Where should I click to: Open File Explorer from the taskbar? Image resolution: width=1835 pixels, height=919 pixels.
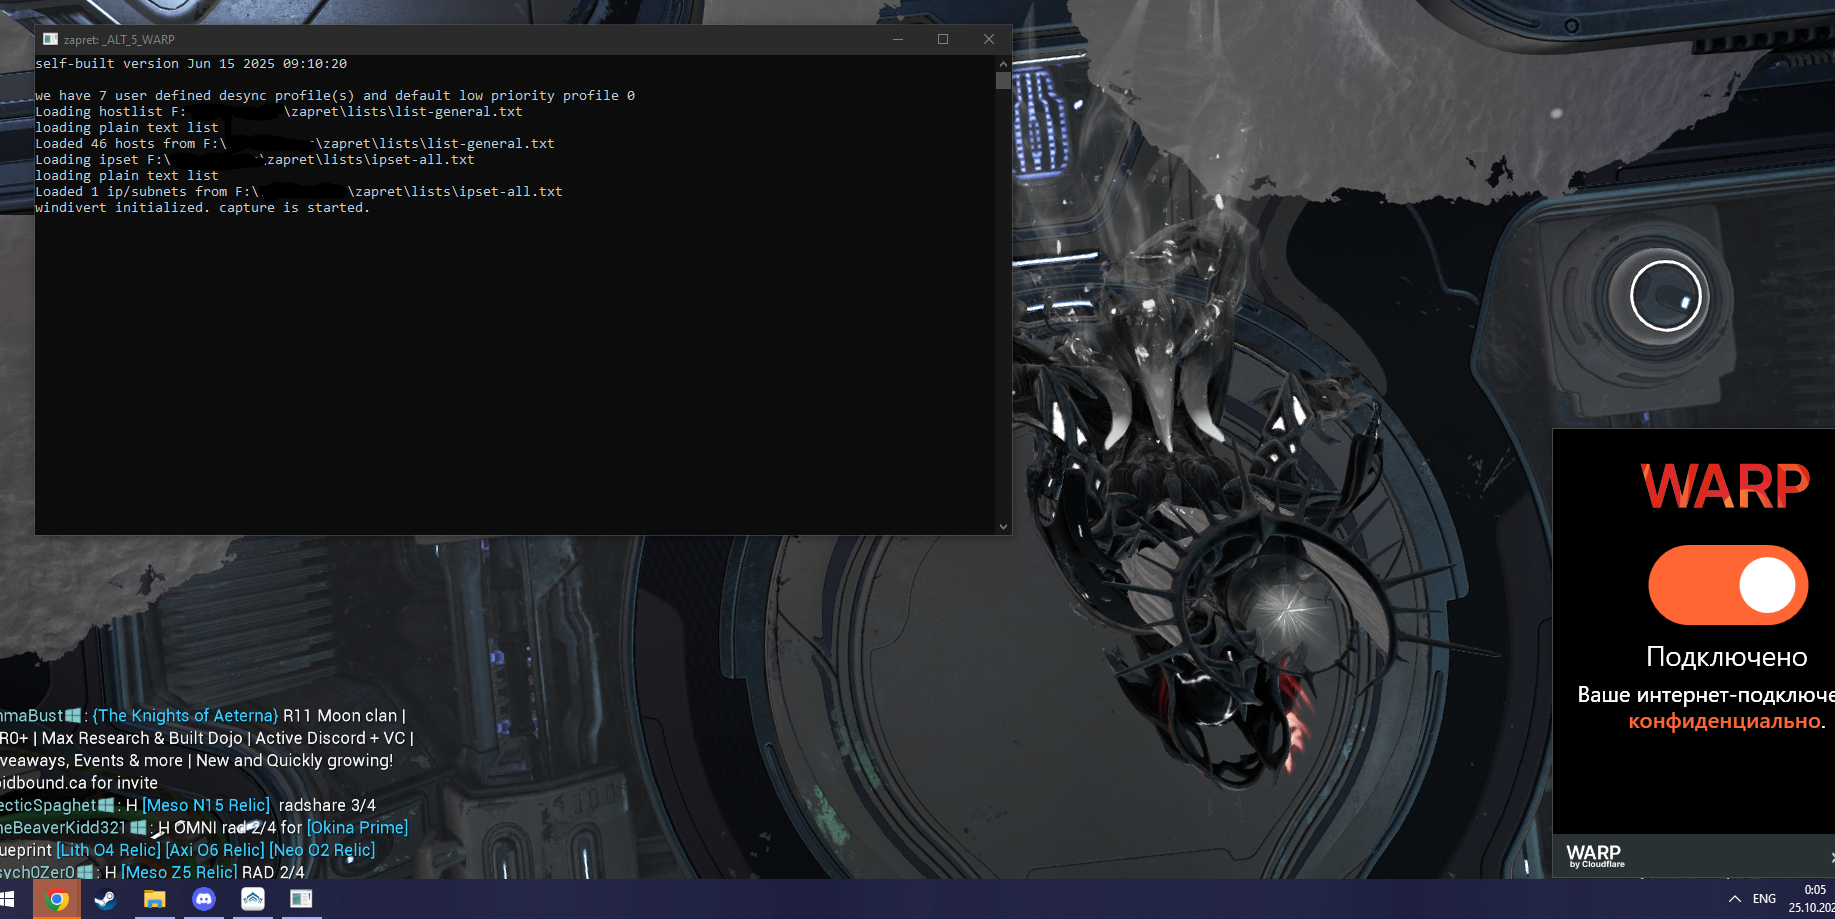154,899
